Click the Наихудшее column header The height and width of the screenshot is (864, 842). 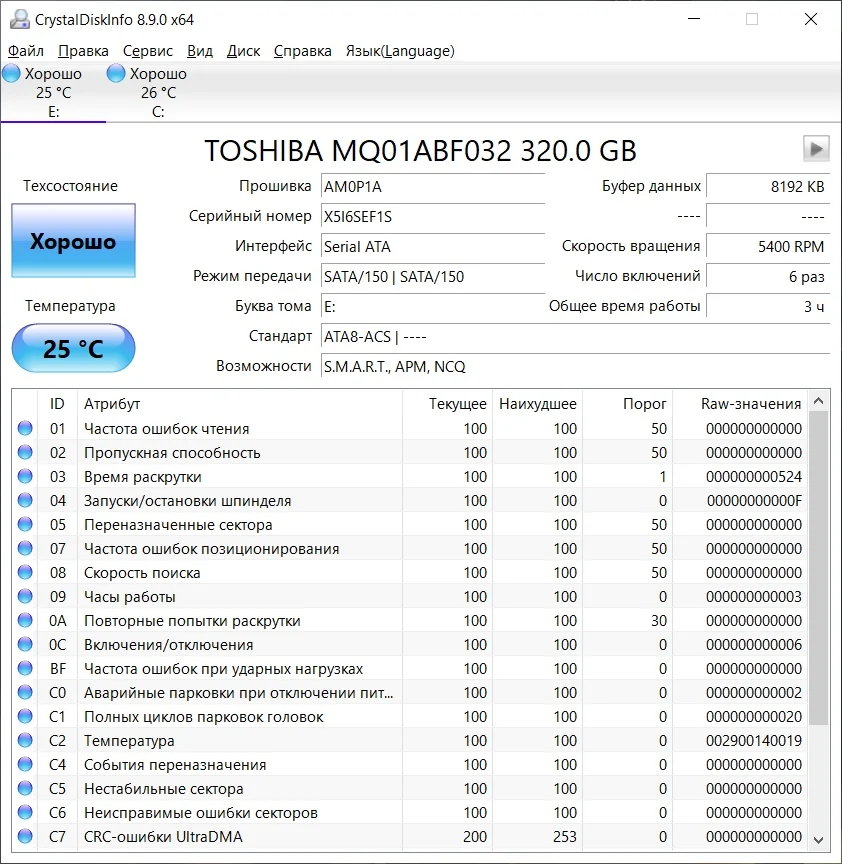click(538, 404)
